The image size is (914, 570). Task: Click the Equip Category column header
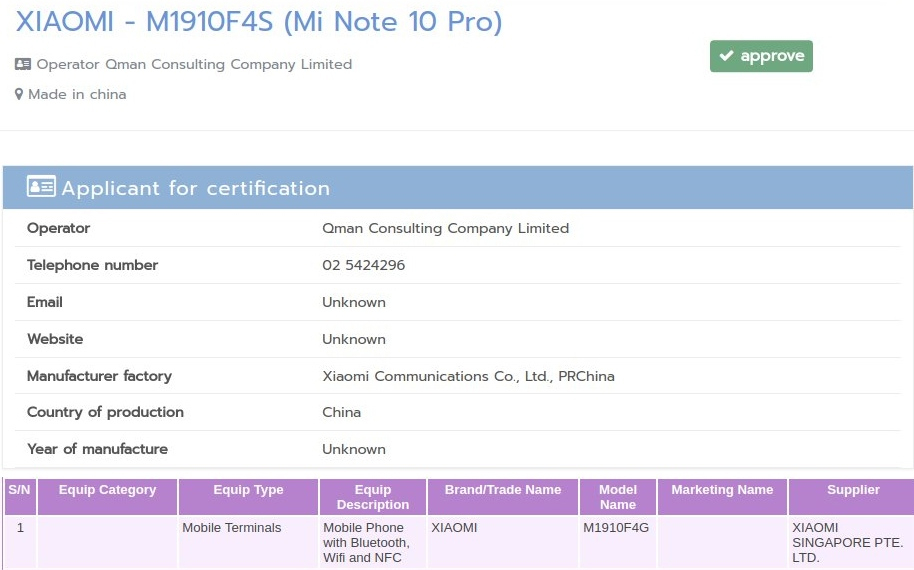click(107, 497)
